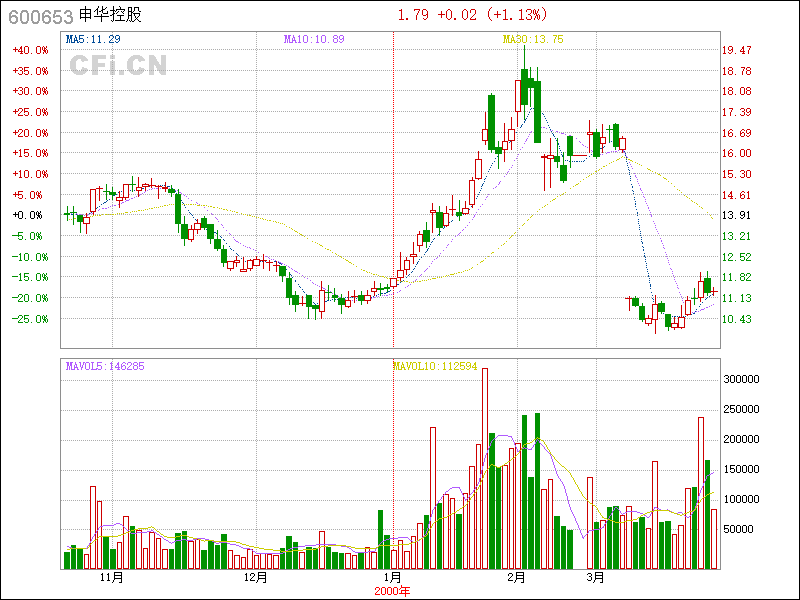
Task: Click the -15.0% axis label
Action: [x=31, y=277]
